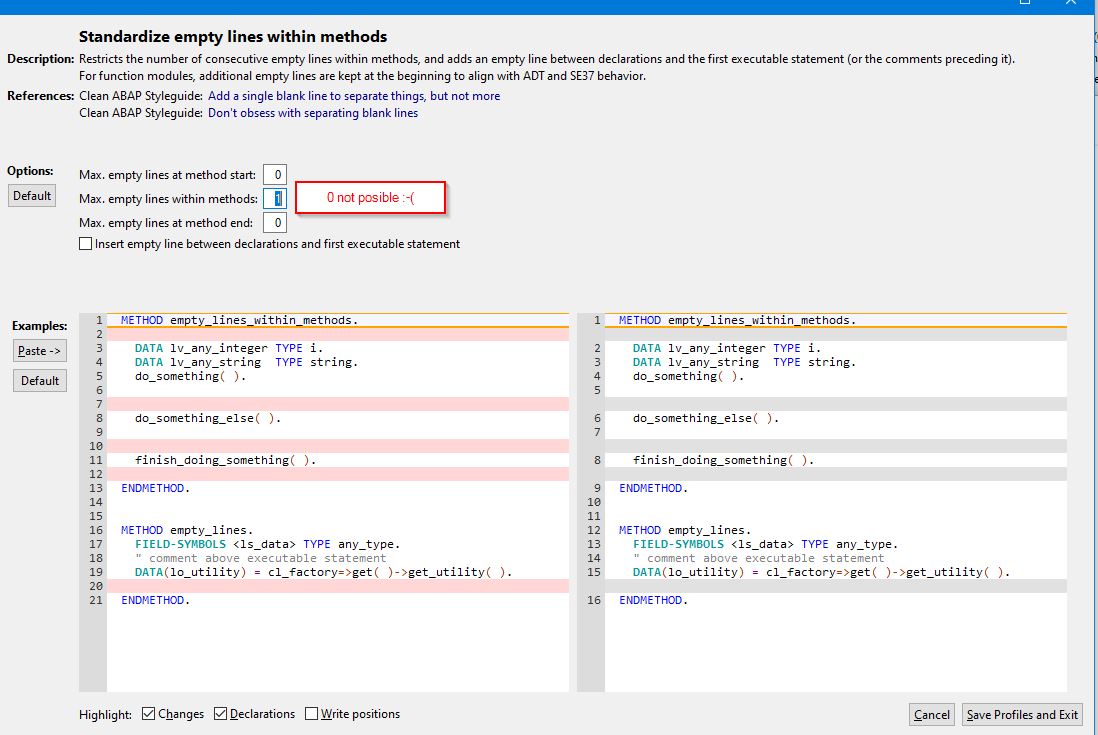Select the max empty lines within methods field
The image size is (1098, 735).
pyautogui.click(x=274, y=198)
